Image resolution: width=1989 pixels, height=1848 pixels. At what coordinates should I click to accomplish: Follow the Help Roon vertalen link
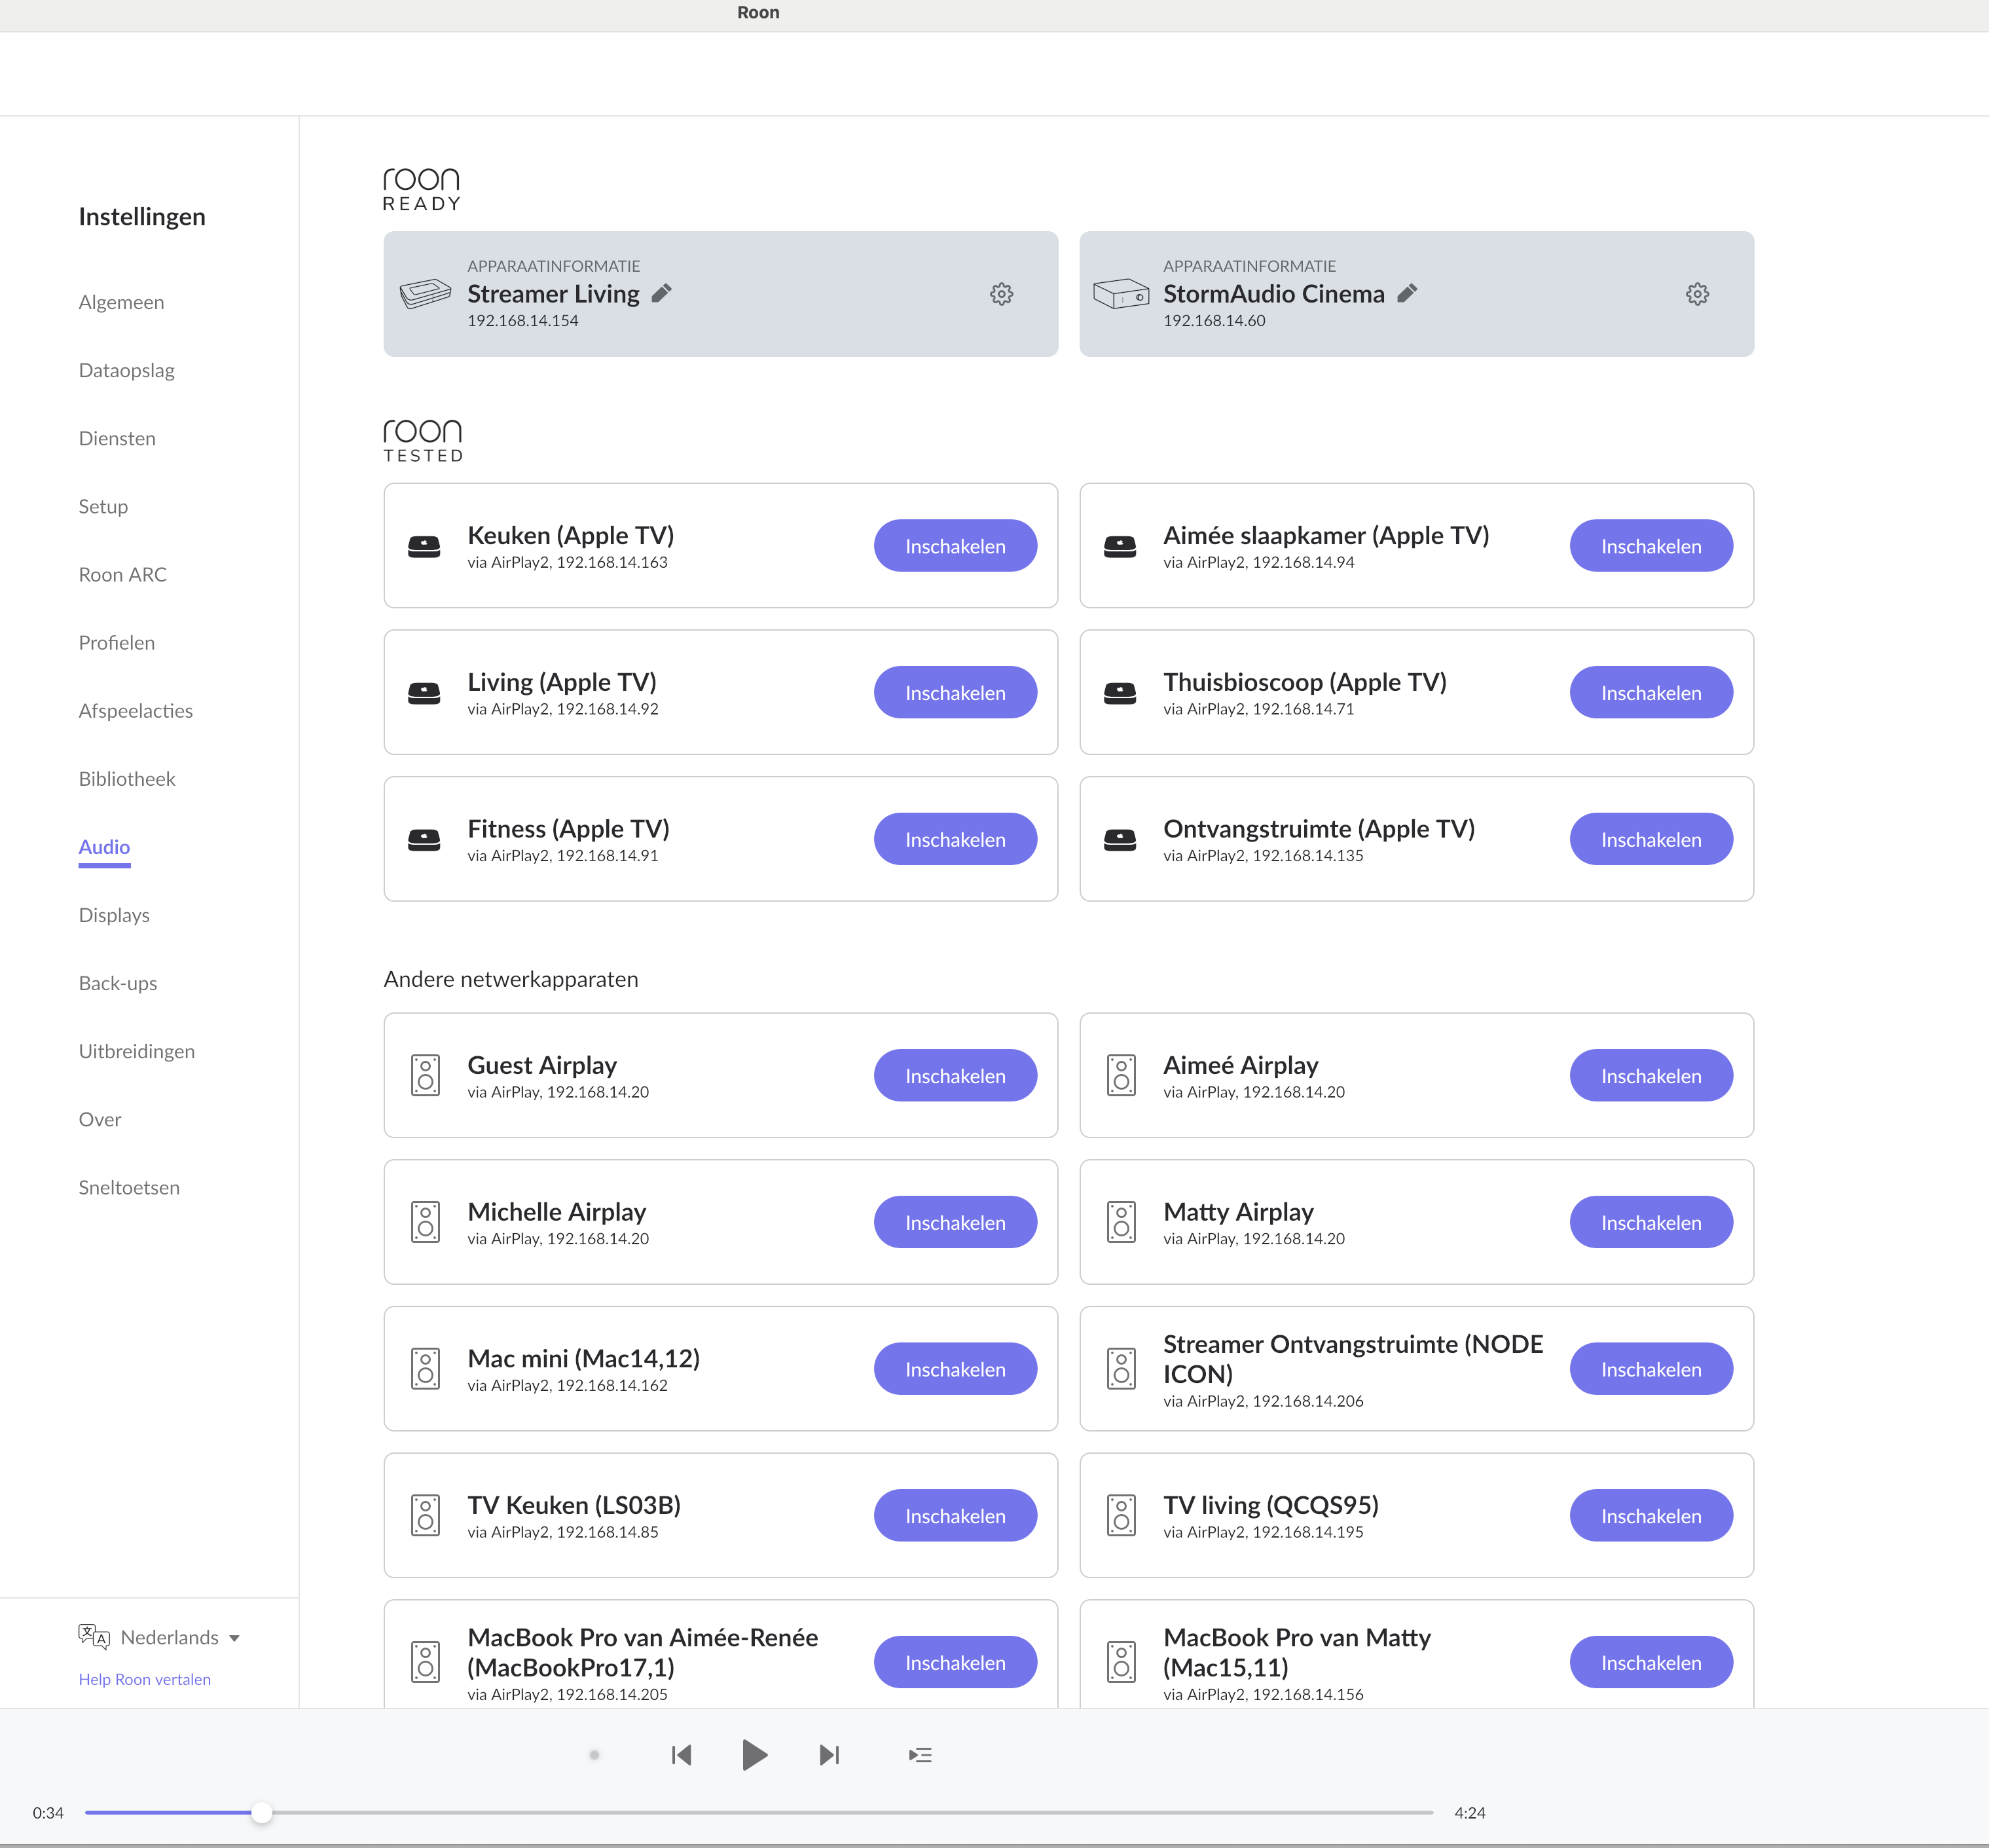[145, 1679]
